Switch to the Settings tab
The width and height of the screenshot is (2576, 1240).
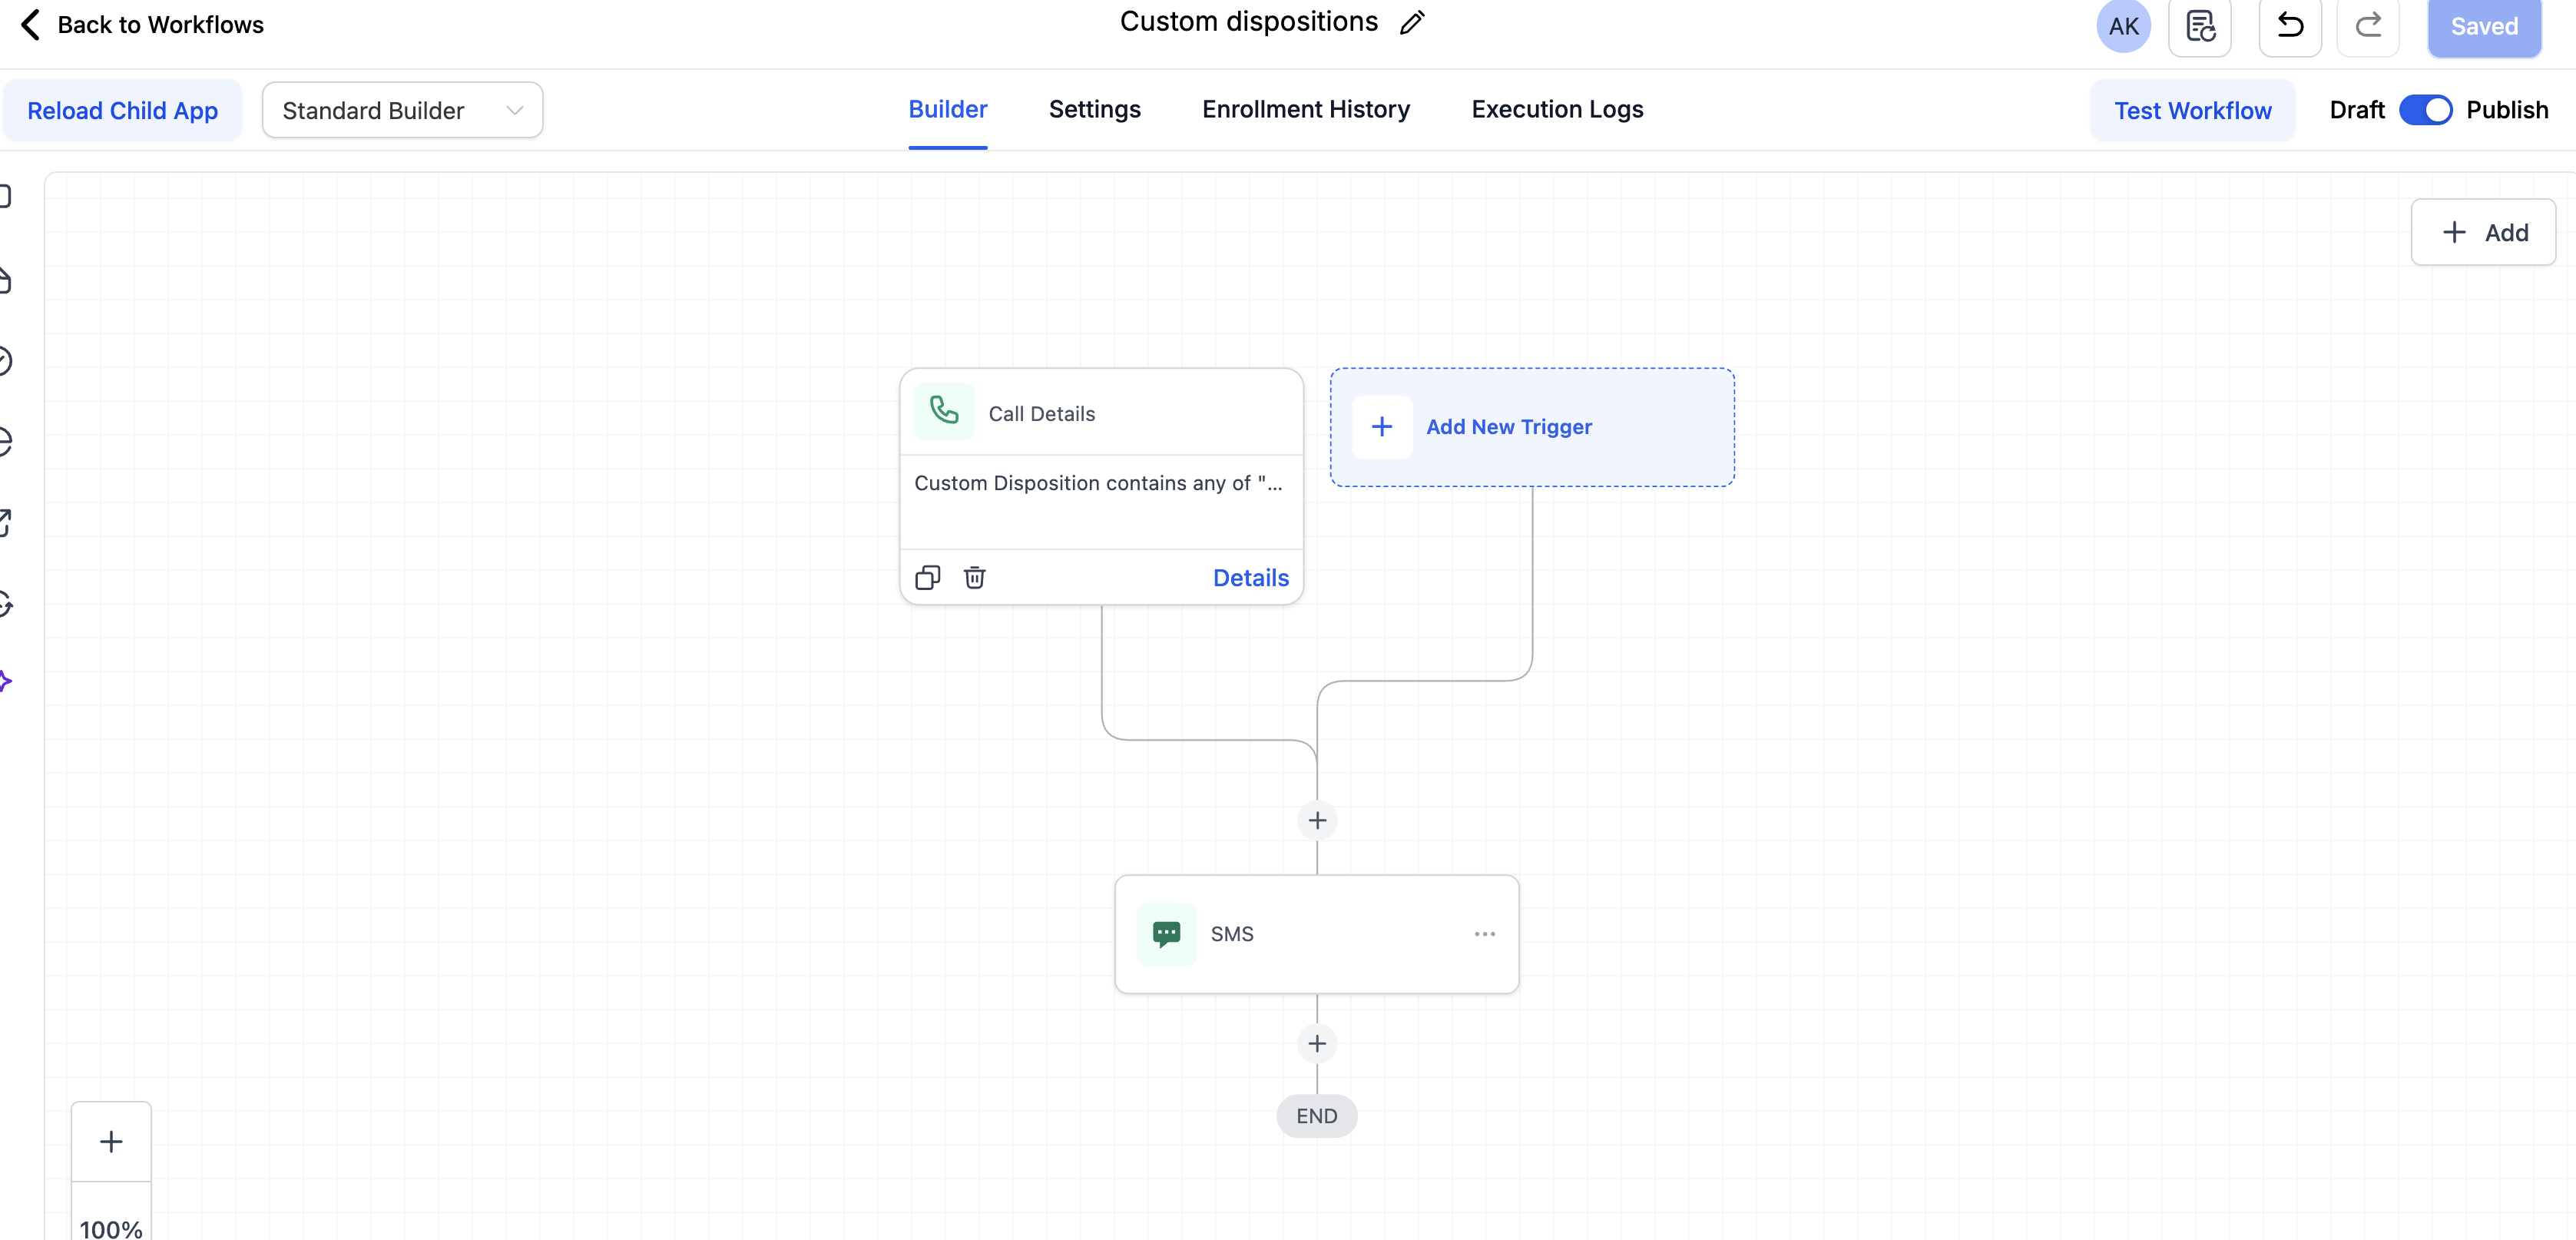(x=1094, y=109)
